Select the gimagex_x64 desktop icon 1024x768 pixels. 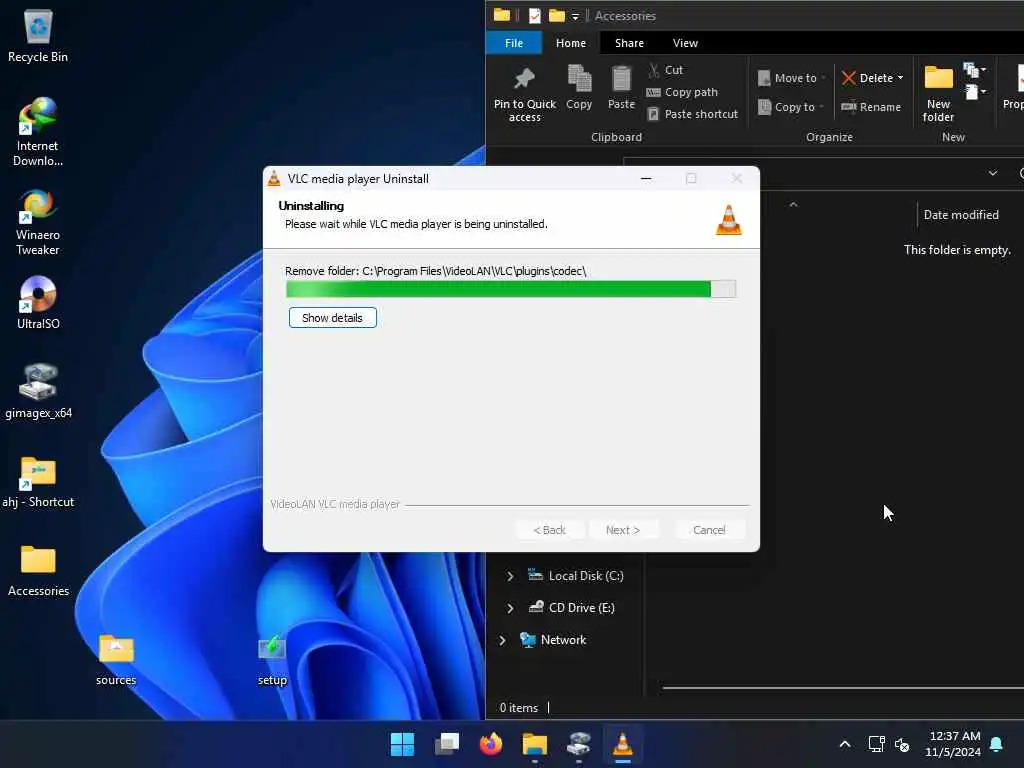[x=38, y=391]
